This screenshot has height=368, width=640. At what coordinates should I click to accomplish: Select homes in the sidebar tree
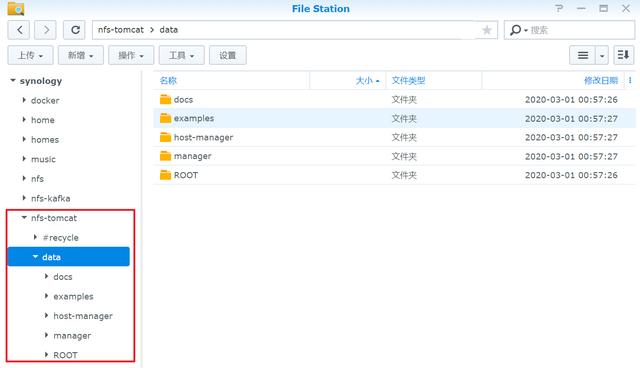[45, 140]
